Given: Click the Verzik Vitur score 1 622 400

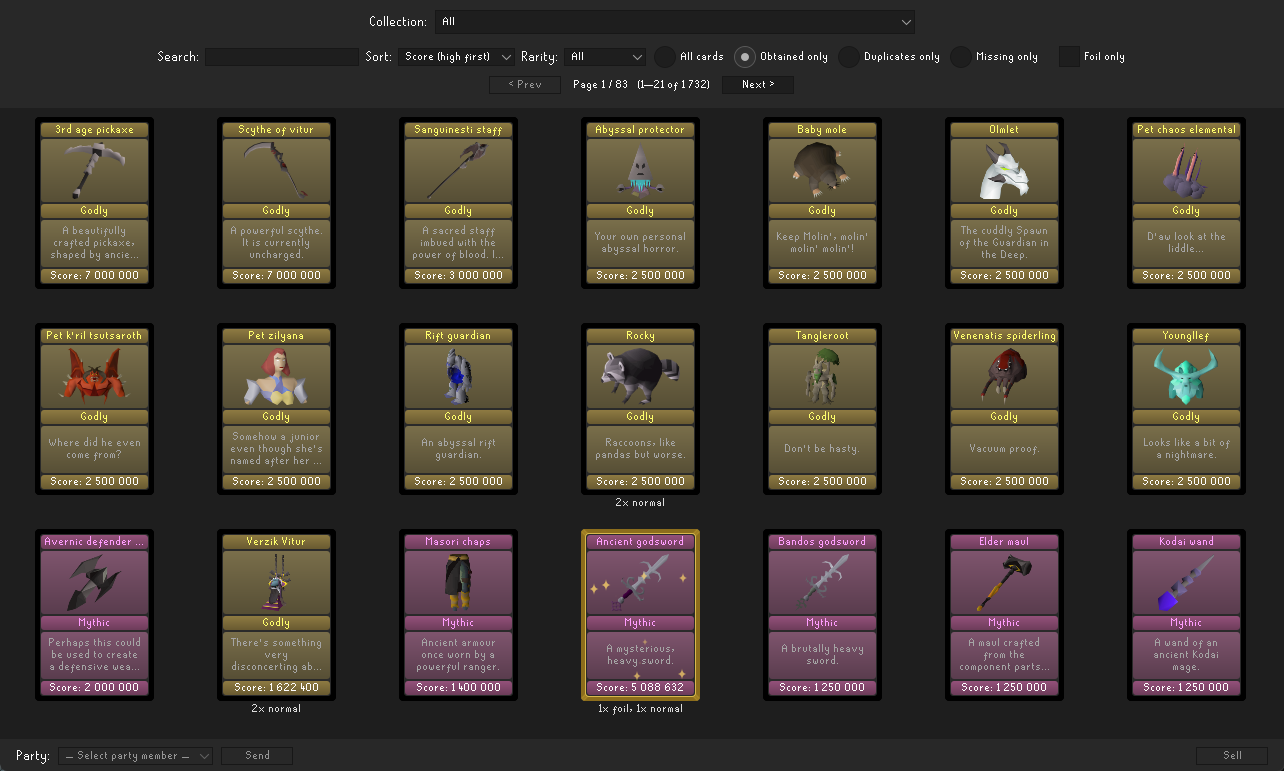Looking at the screenshot, I should click(276, 687).
